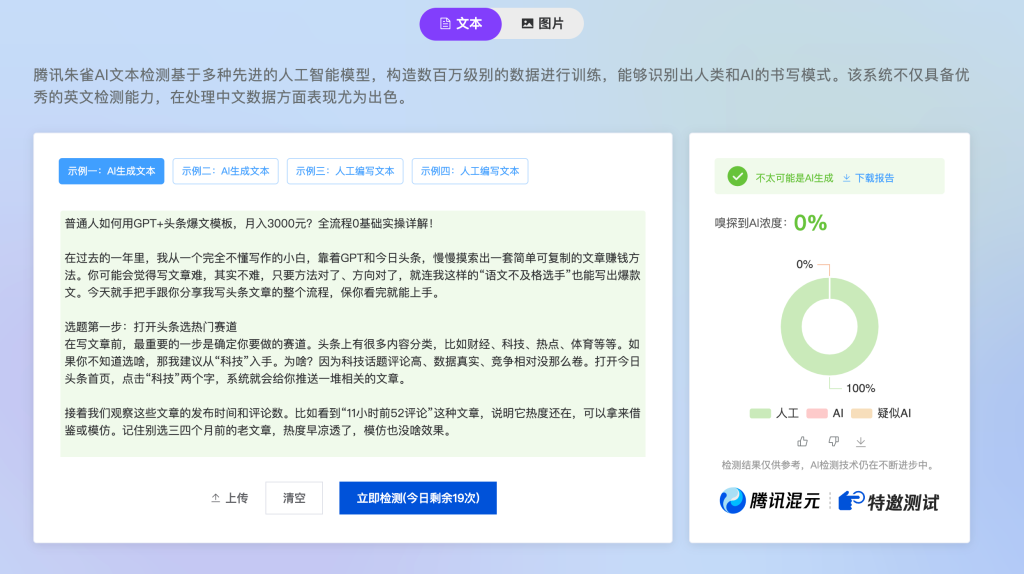Viewport: 1024px width, 574px height.
Task: Click the 100% chart label
Action: coord(861,389)
